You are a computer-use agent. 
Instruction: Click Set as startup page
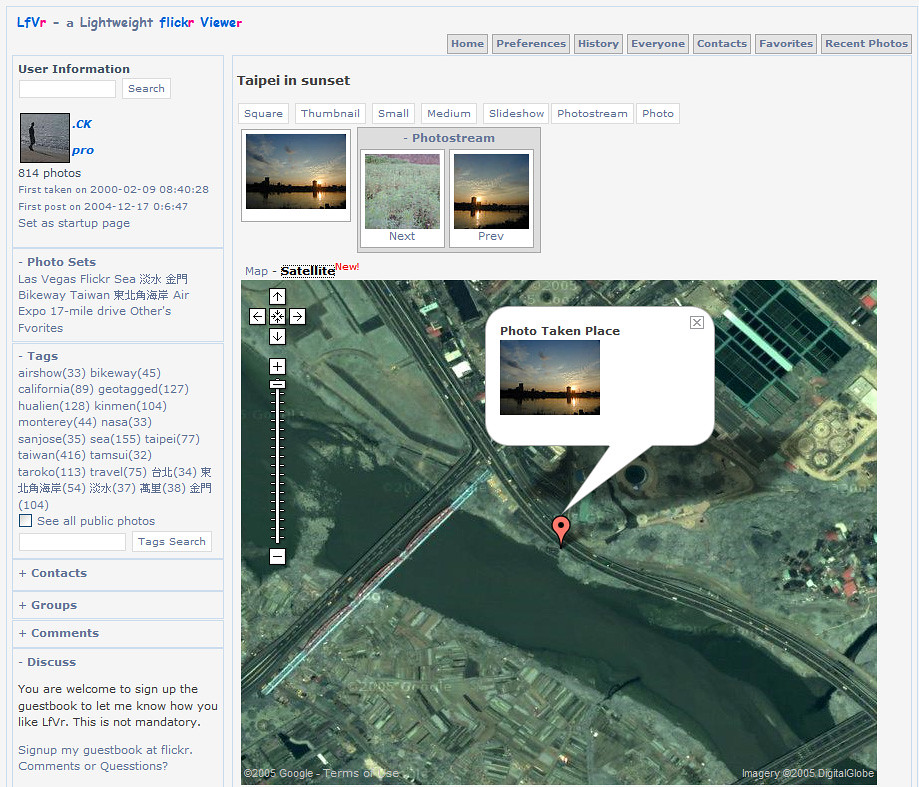tap(74, 223)
